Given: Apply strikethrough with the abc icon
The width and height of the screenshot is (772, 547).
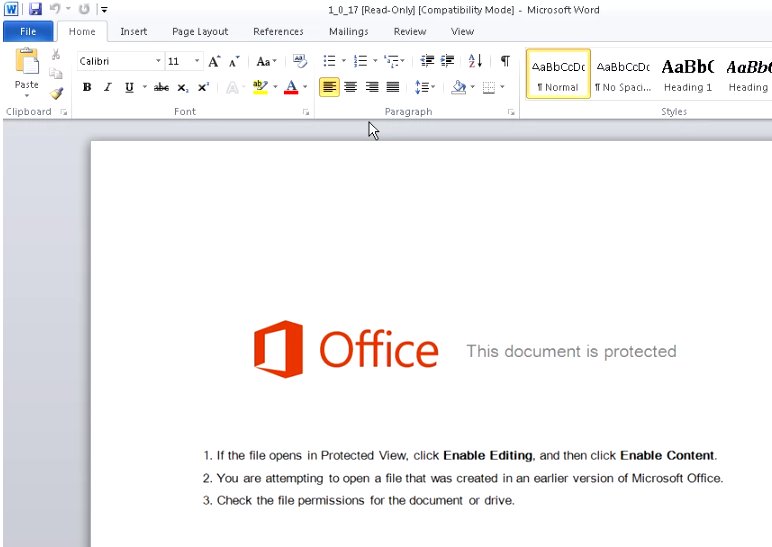Looking at the screenshot, I should click(161, 88).
